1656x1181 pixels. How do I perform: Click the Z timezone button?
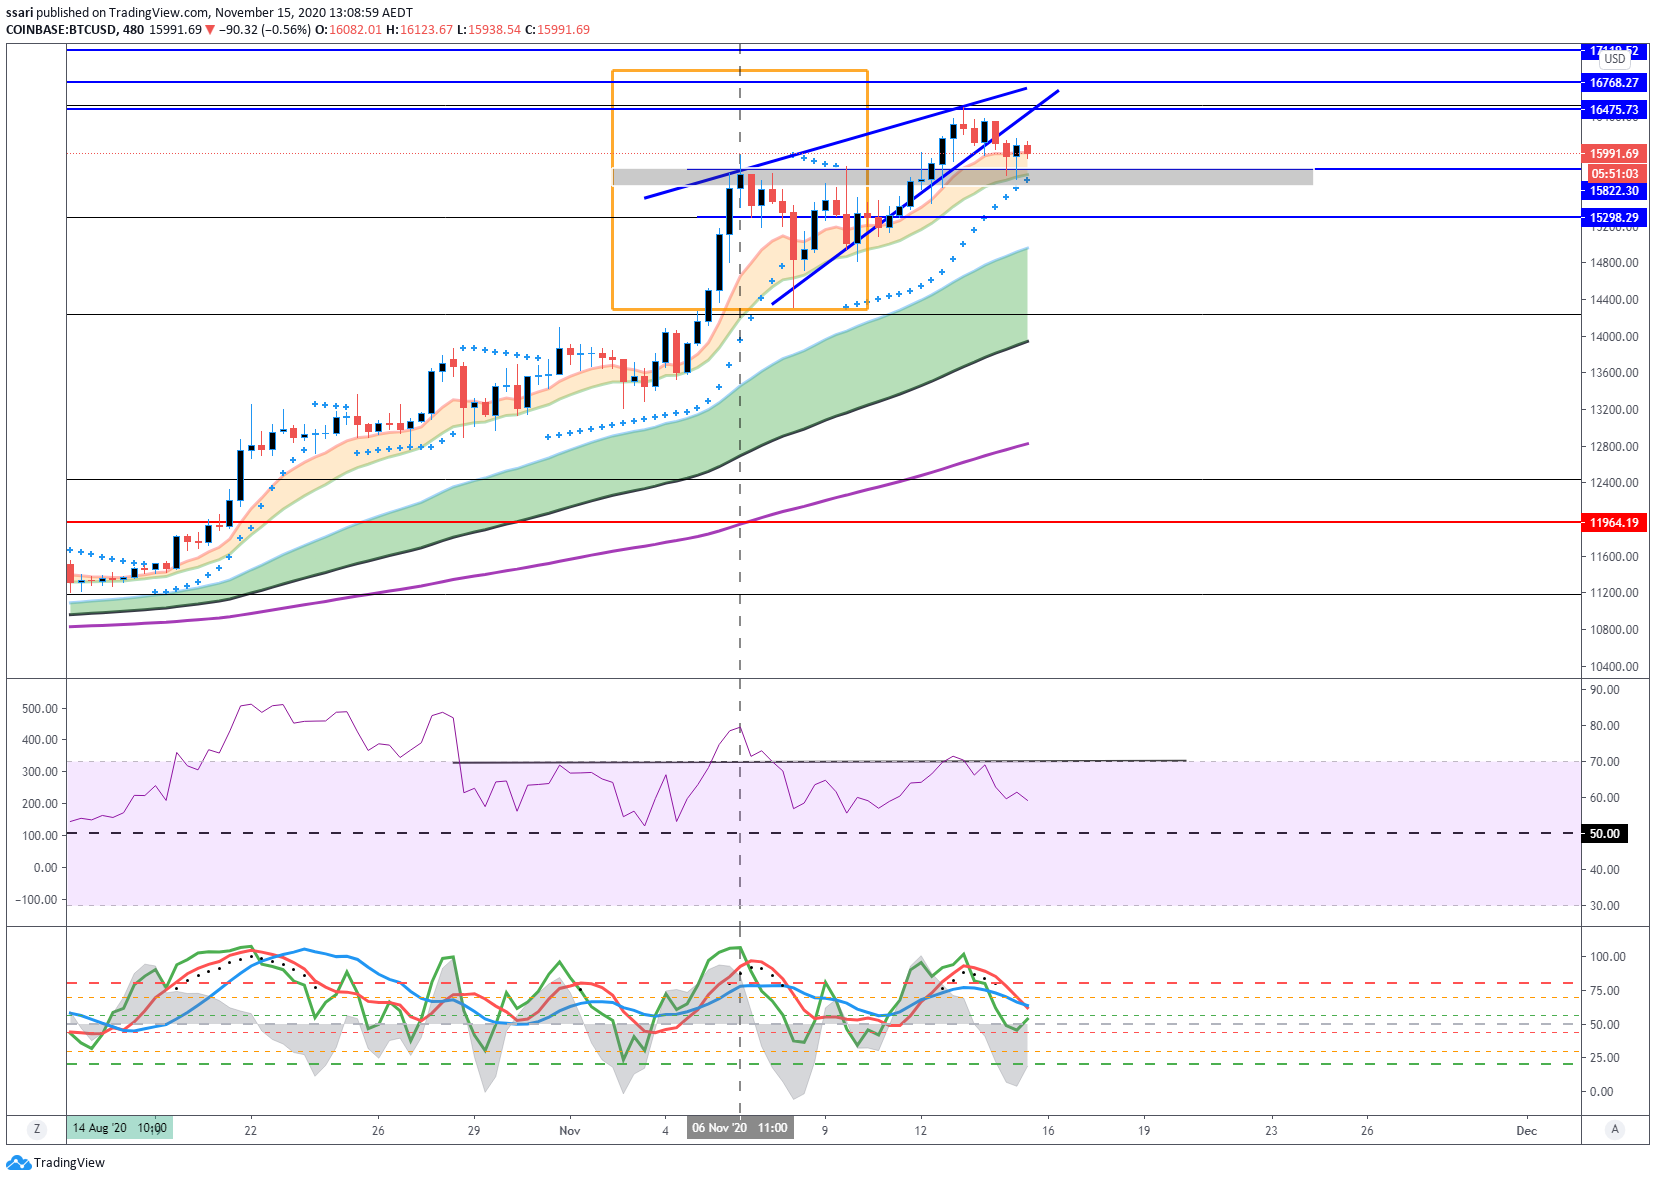(x=37, y=1129)
